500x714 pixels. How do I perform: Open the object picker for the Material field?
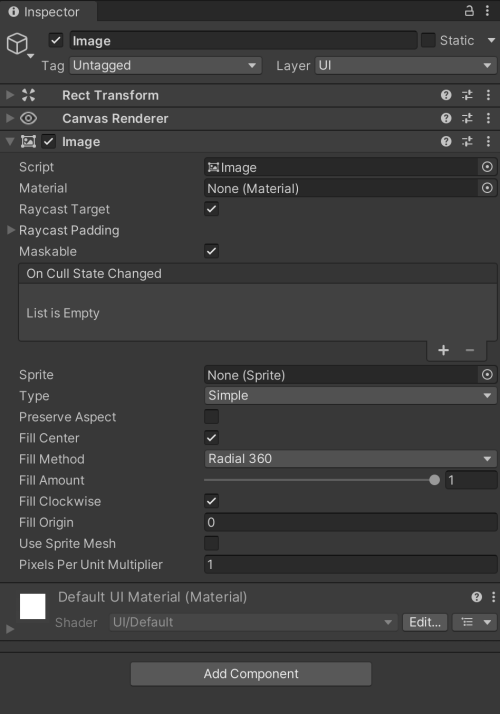pyautogui.click(x=487, y=188)
